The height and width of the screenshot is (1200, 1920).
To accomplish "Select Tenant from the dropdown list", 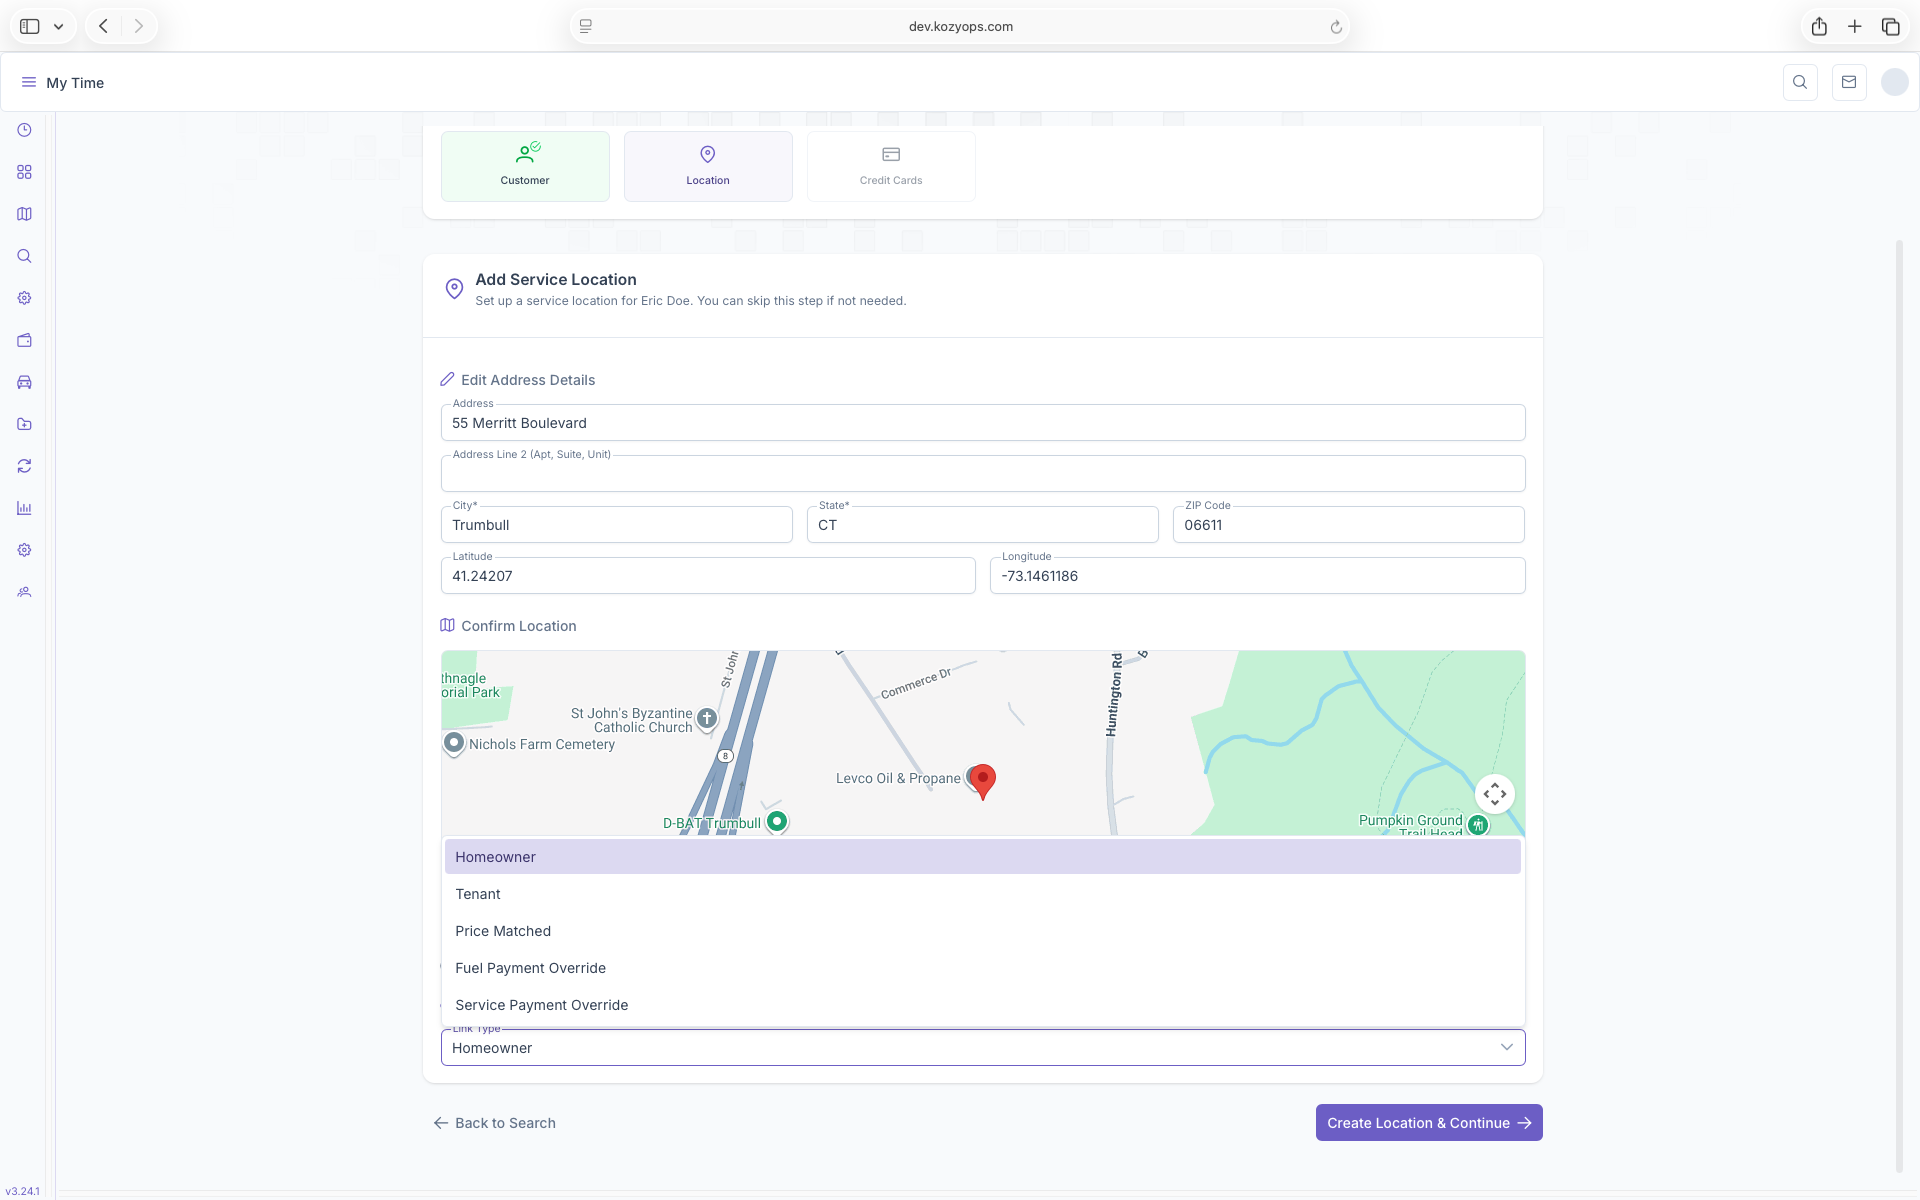I will [x=478, y=894].
